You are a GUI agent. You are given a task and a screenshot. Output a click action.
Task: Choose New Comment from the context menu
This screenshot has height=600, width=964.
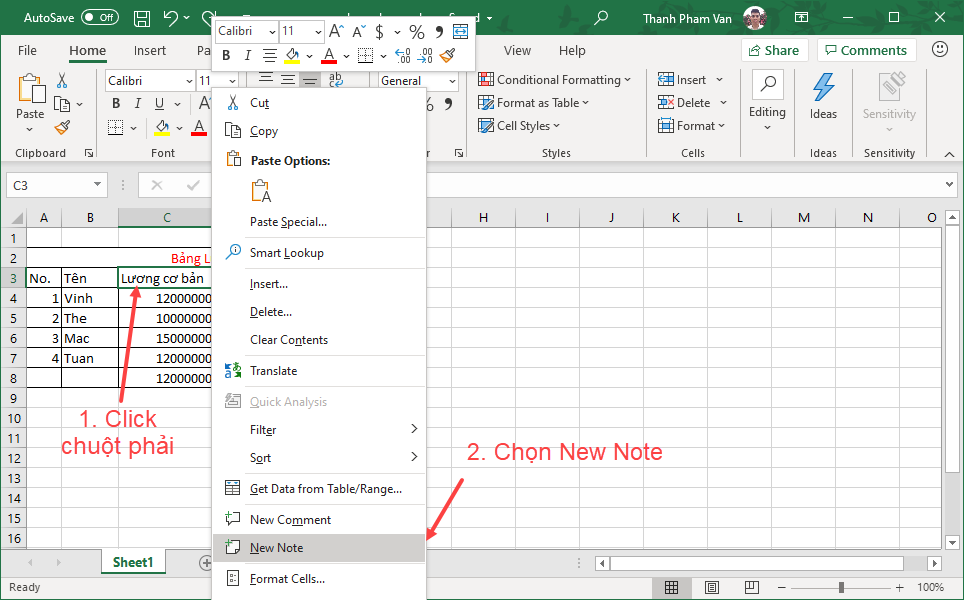[319, 519]
